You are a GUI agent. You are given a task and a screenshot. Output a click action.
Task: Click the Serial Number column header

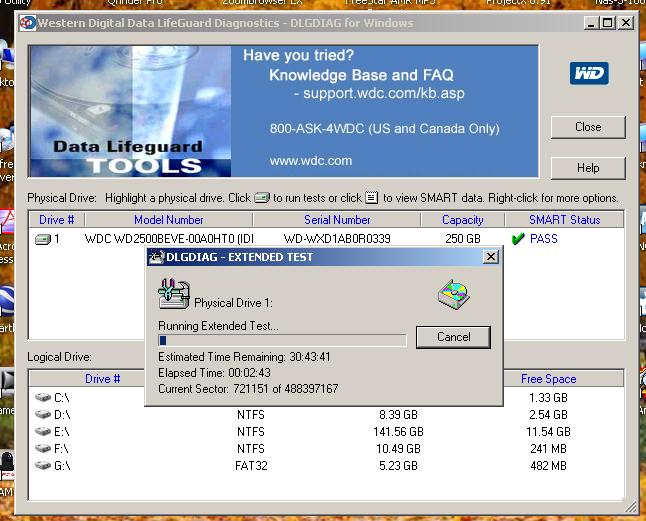(337, 220)
